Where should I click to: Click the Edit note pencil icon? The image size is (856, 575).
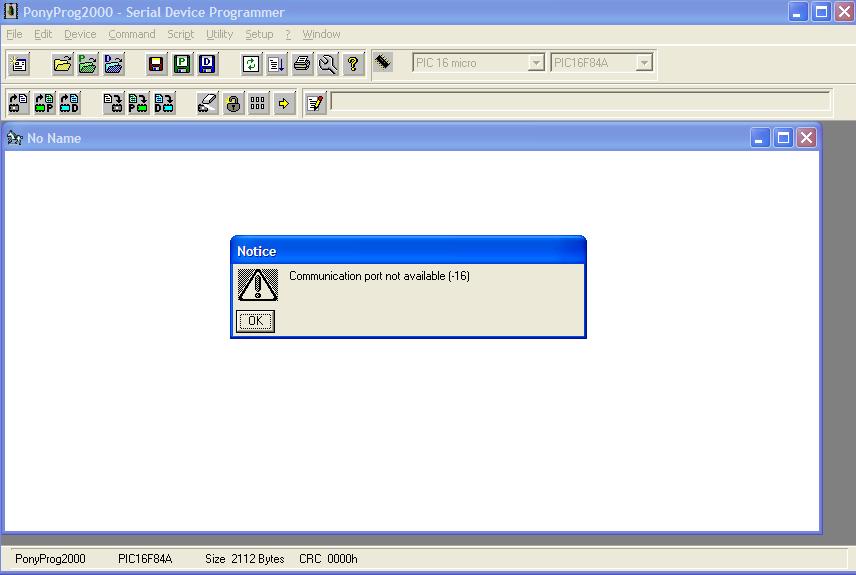click(315, 103)
